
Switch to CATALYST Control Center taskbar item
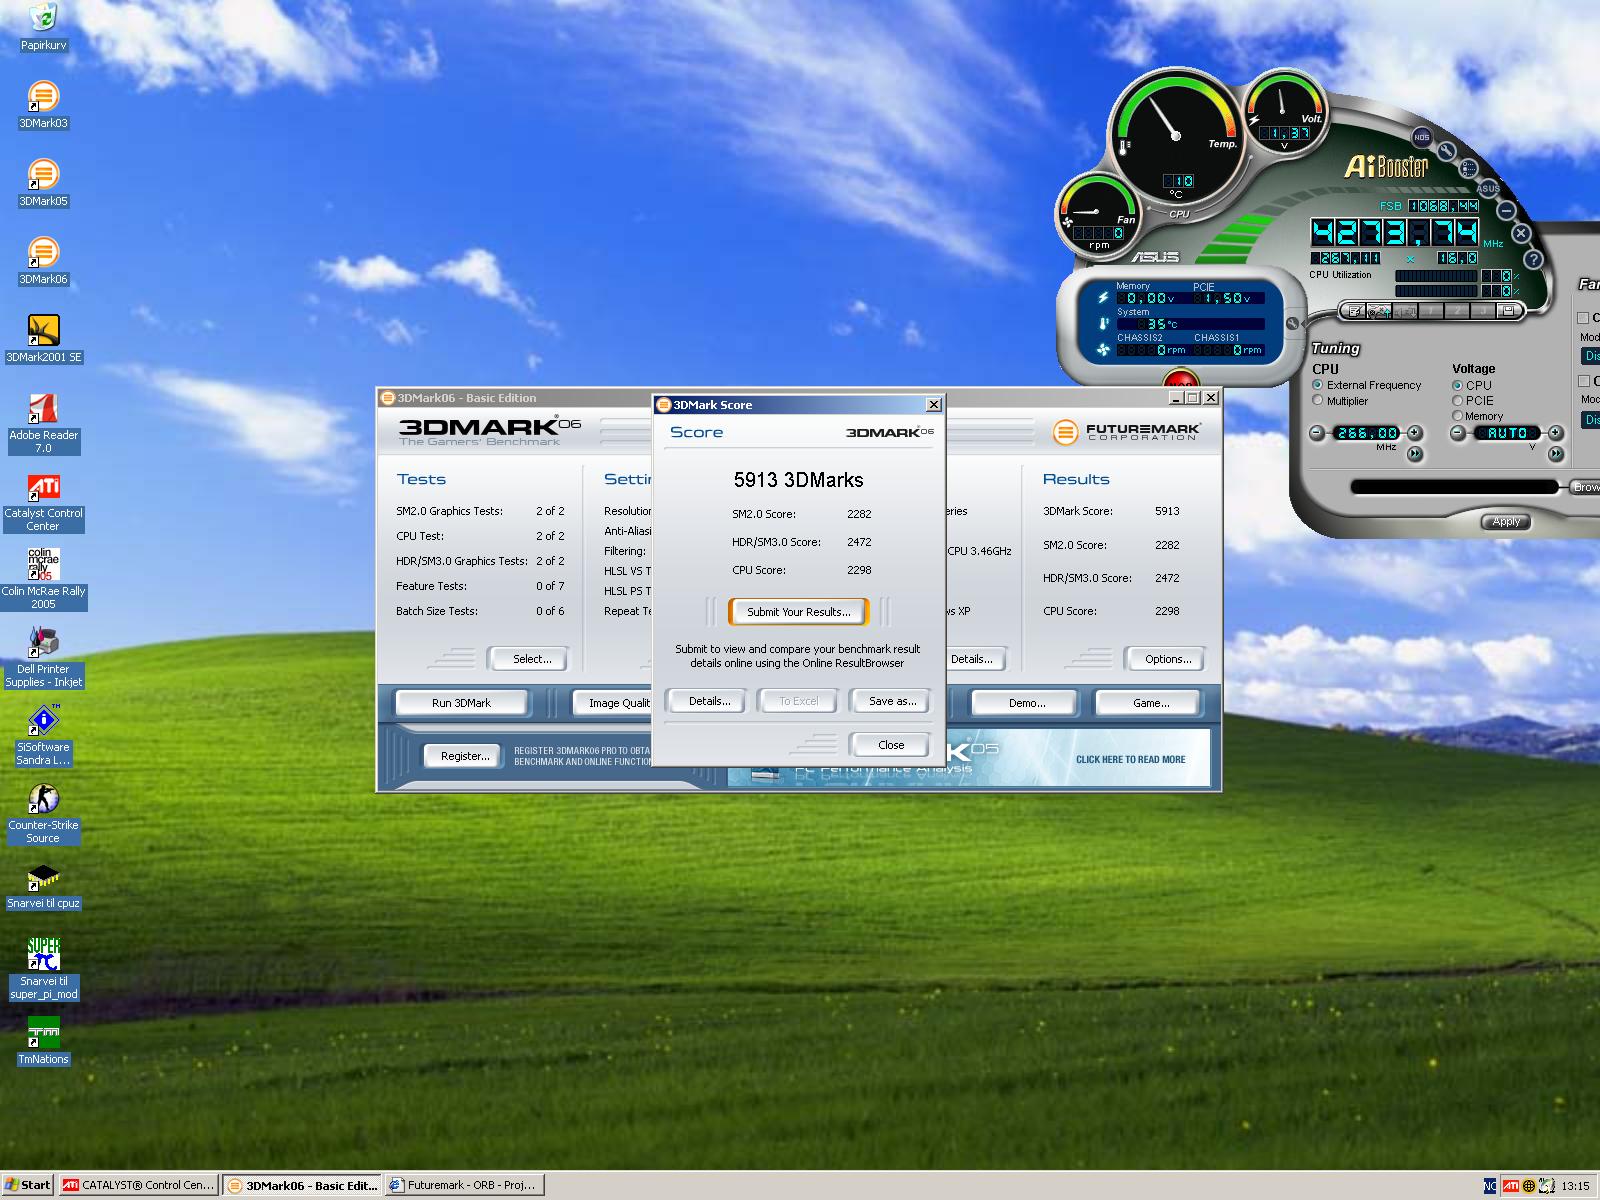coord(138,1185)
